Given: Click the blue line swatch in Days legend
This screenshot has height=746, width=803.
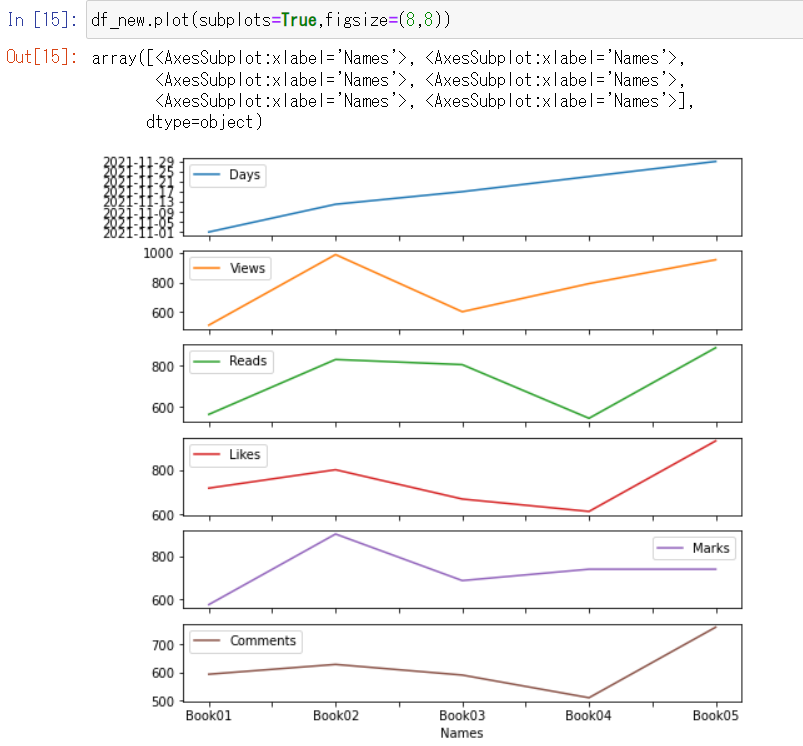Looking at the screenshot, I should click(207, 175).
